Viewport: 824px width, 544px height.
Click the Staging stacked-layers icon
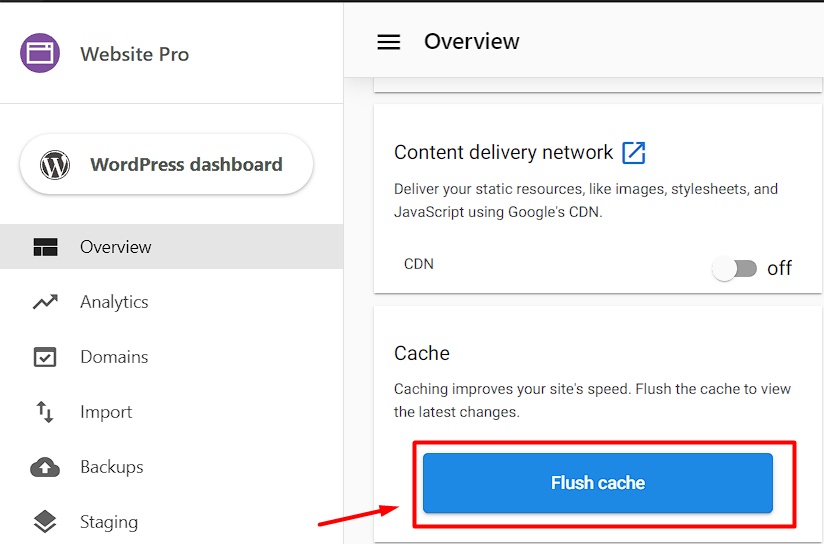(x=45, y=522)
